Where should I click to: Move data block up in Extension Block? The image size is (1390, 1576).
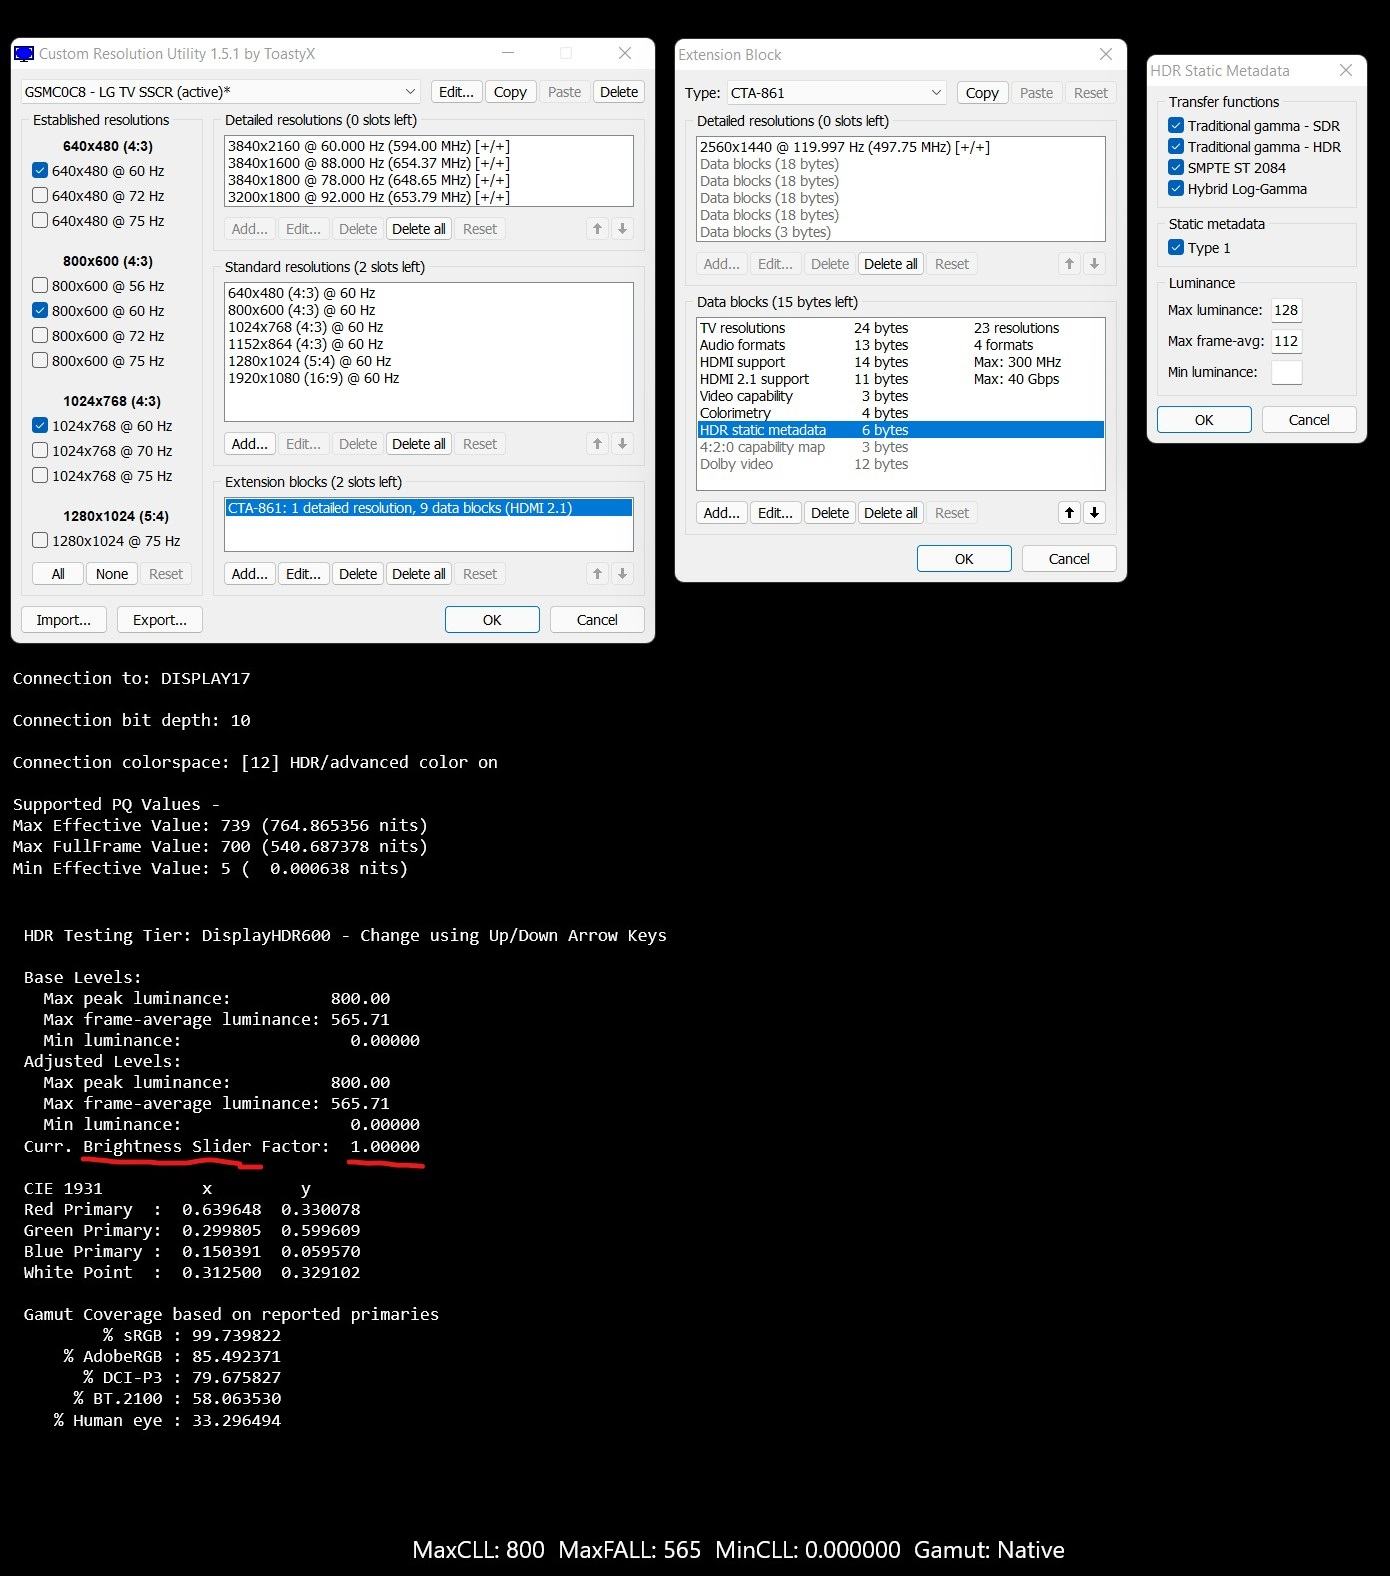(1069, 513)
